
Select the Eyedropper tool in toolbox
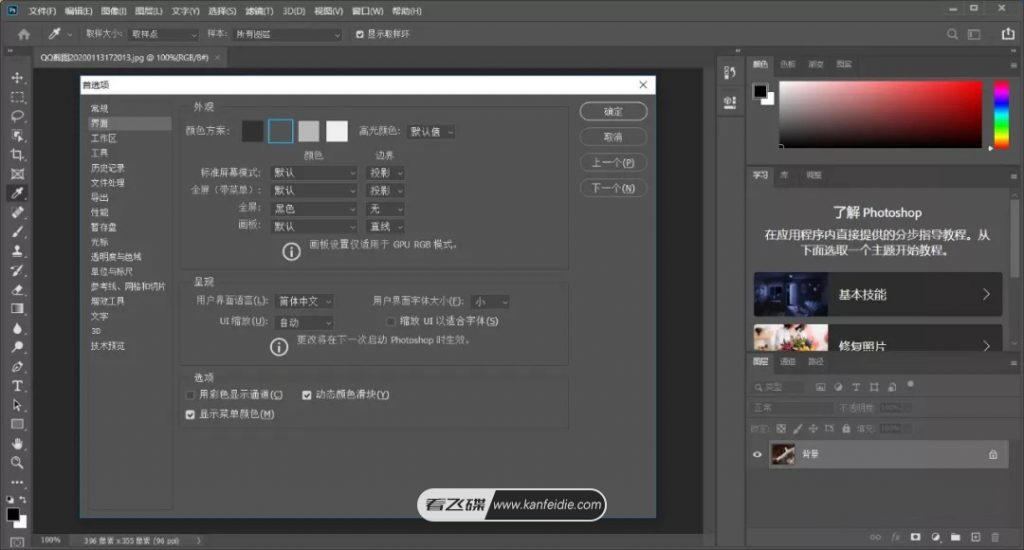(18, 193)
